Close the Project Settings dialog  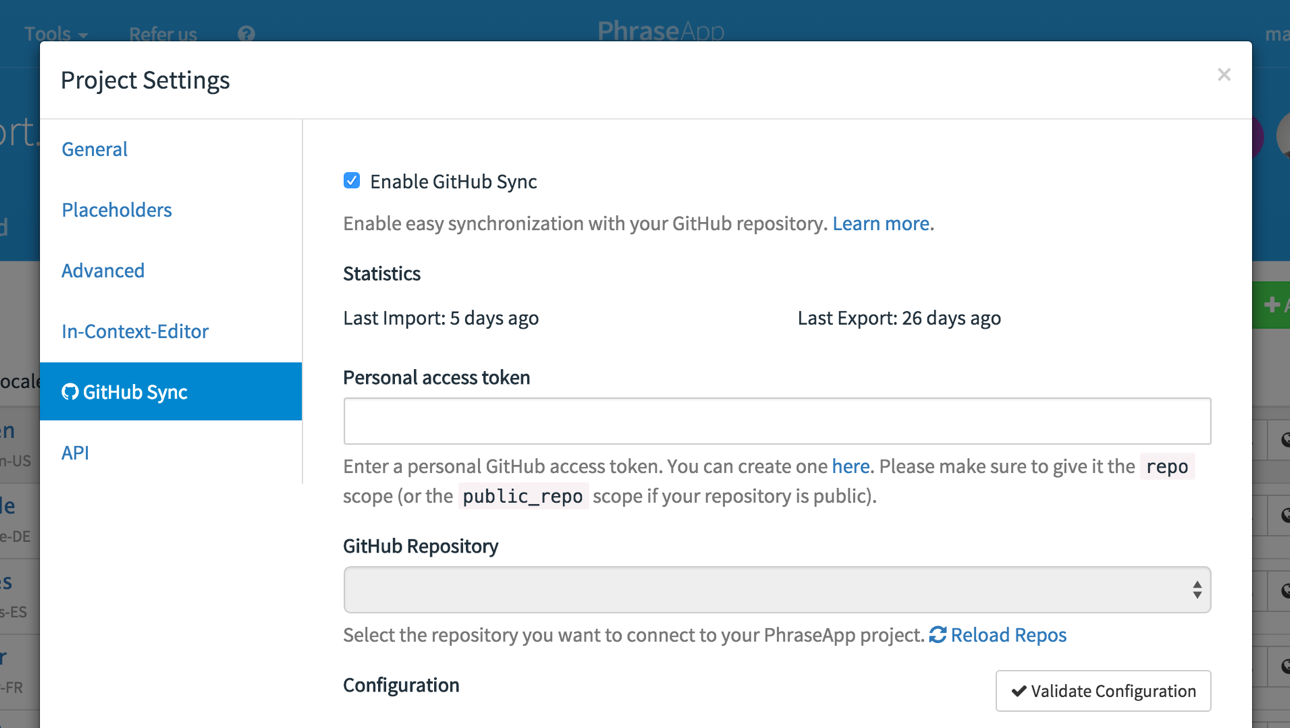click(1224, 75)
